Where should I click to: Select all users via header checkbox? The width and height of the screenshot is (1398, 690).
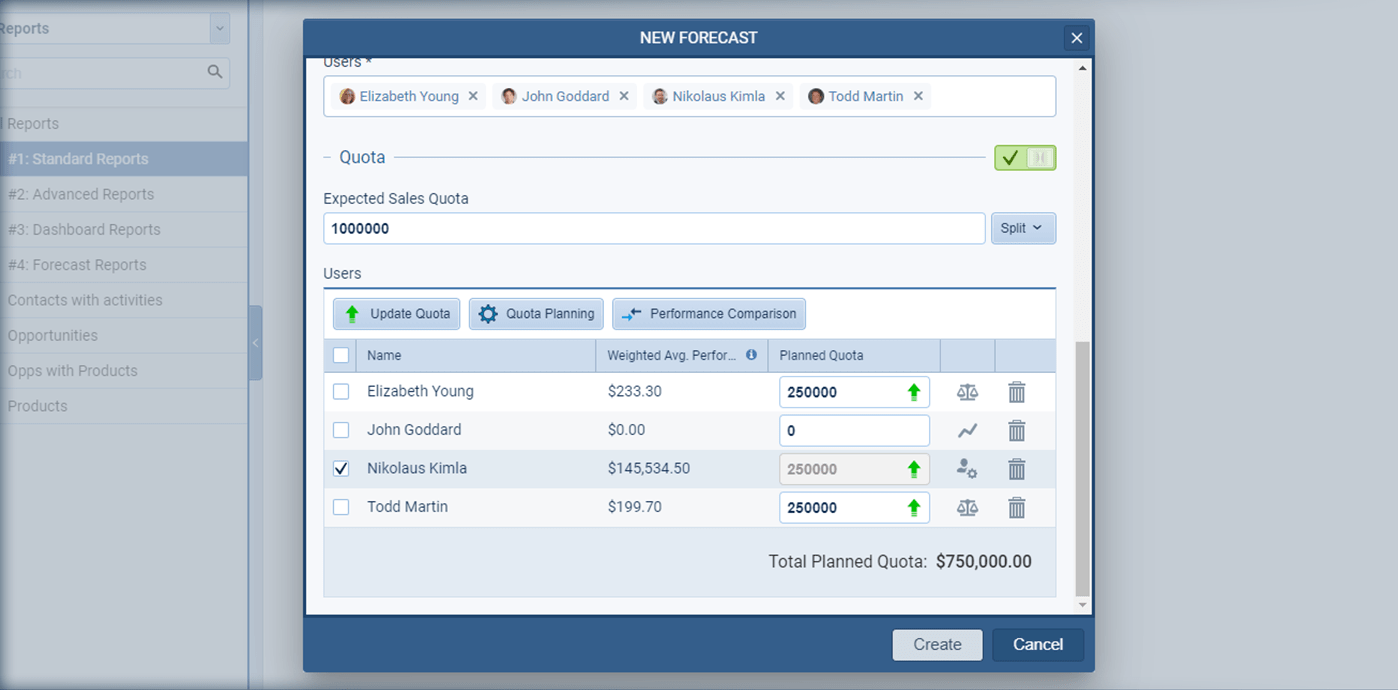(340, 355)
